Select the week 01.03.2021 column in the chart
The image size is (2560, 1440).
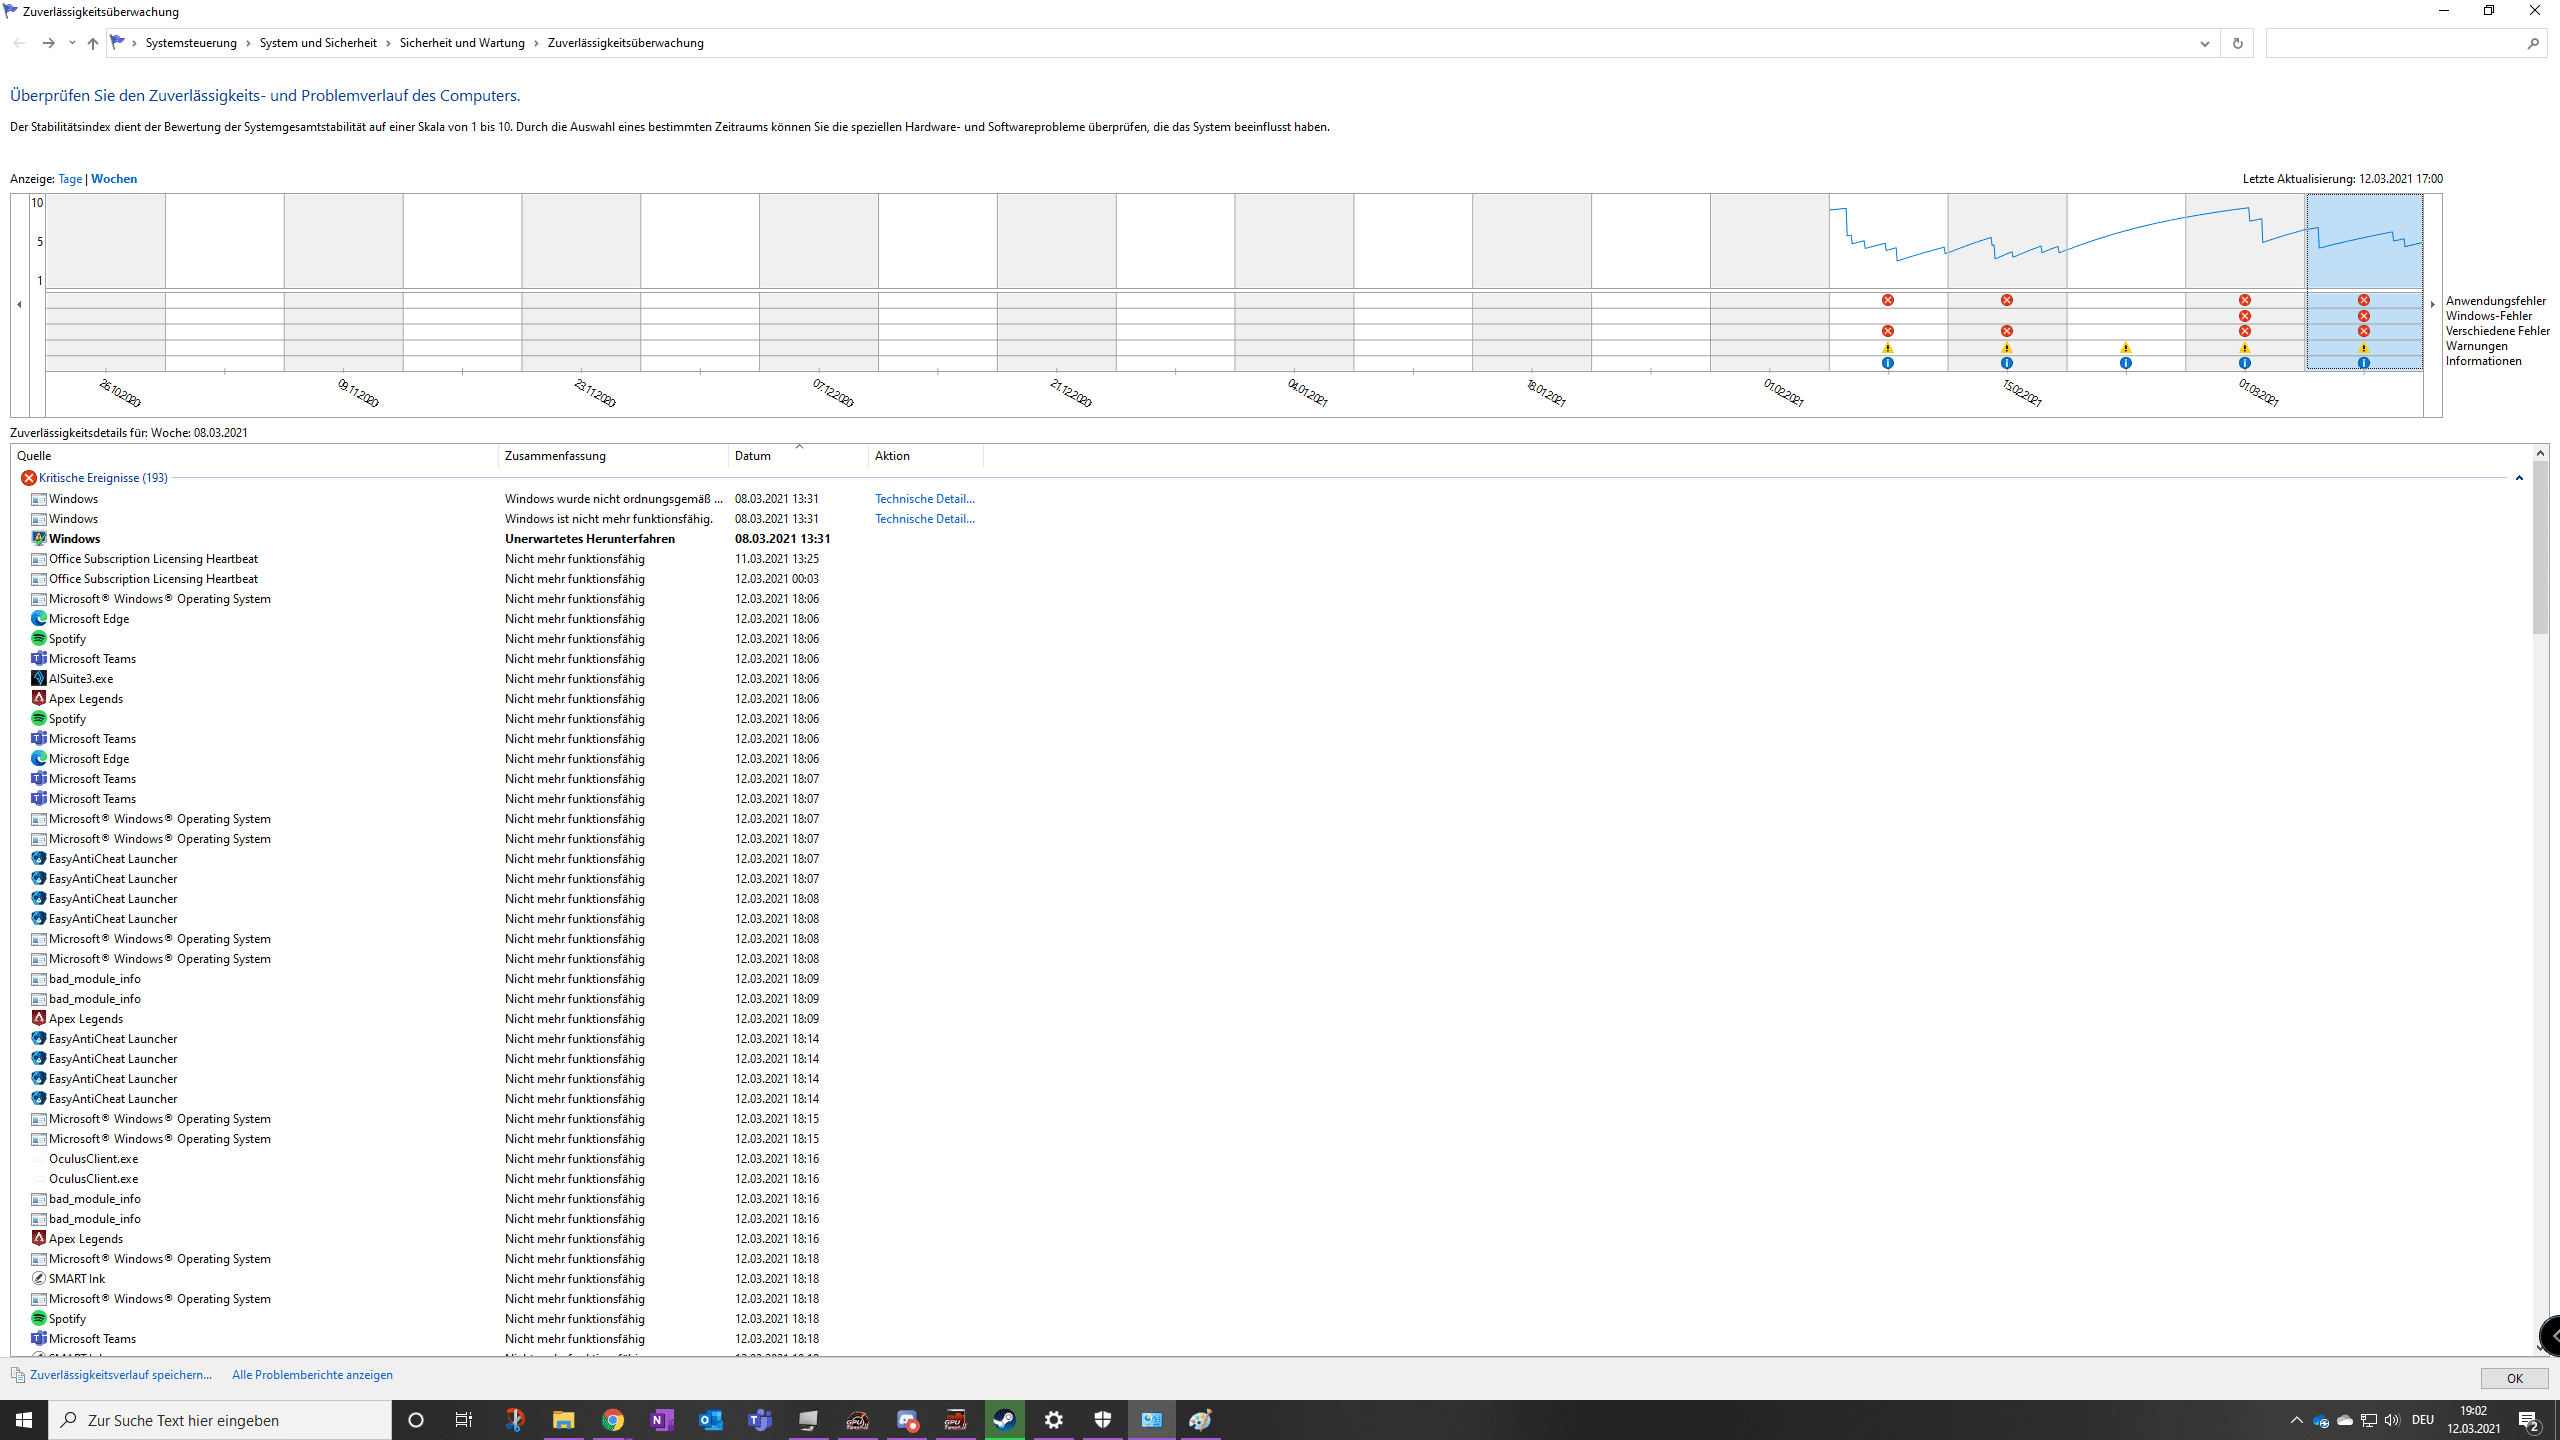[x=2245, y=282]
